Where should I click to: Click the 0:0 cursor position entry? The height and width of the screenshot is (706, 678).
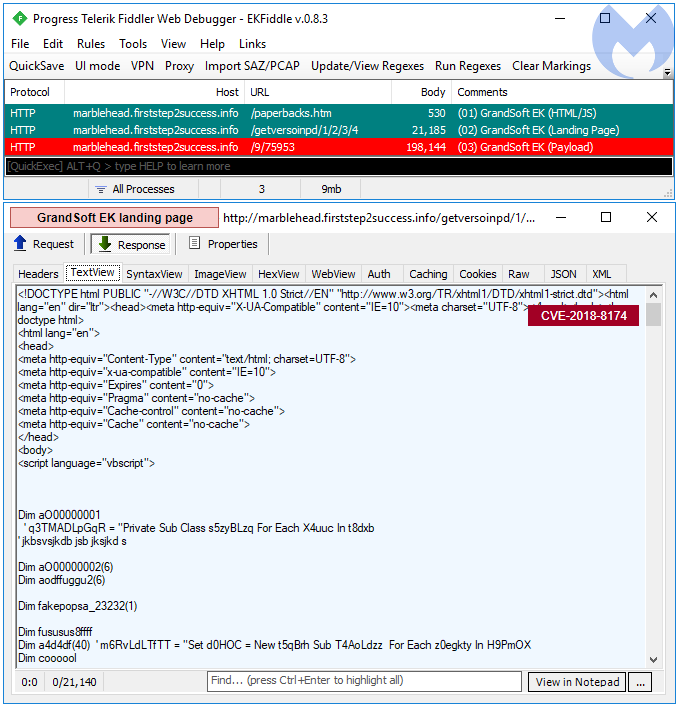coord(29,682)
